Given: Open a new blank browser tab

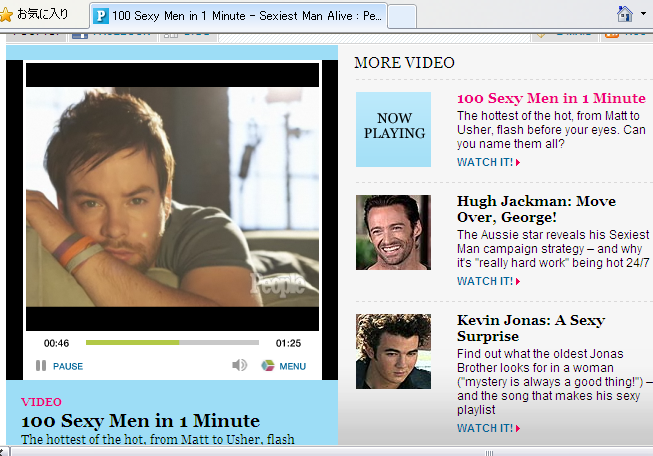Looking at the screenshot, I should 402,17.
